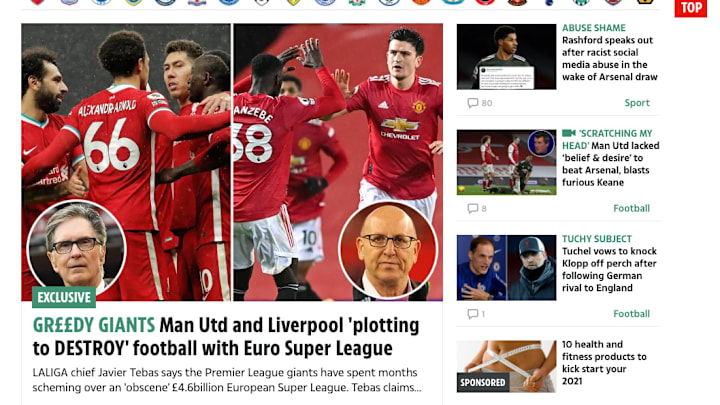The width and height of the screenshot is (720, 405).
Task: Open the 'TUCHY SUBJECT' Tuchel headline
Action: click(x=609, y=264)
